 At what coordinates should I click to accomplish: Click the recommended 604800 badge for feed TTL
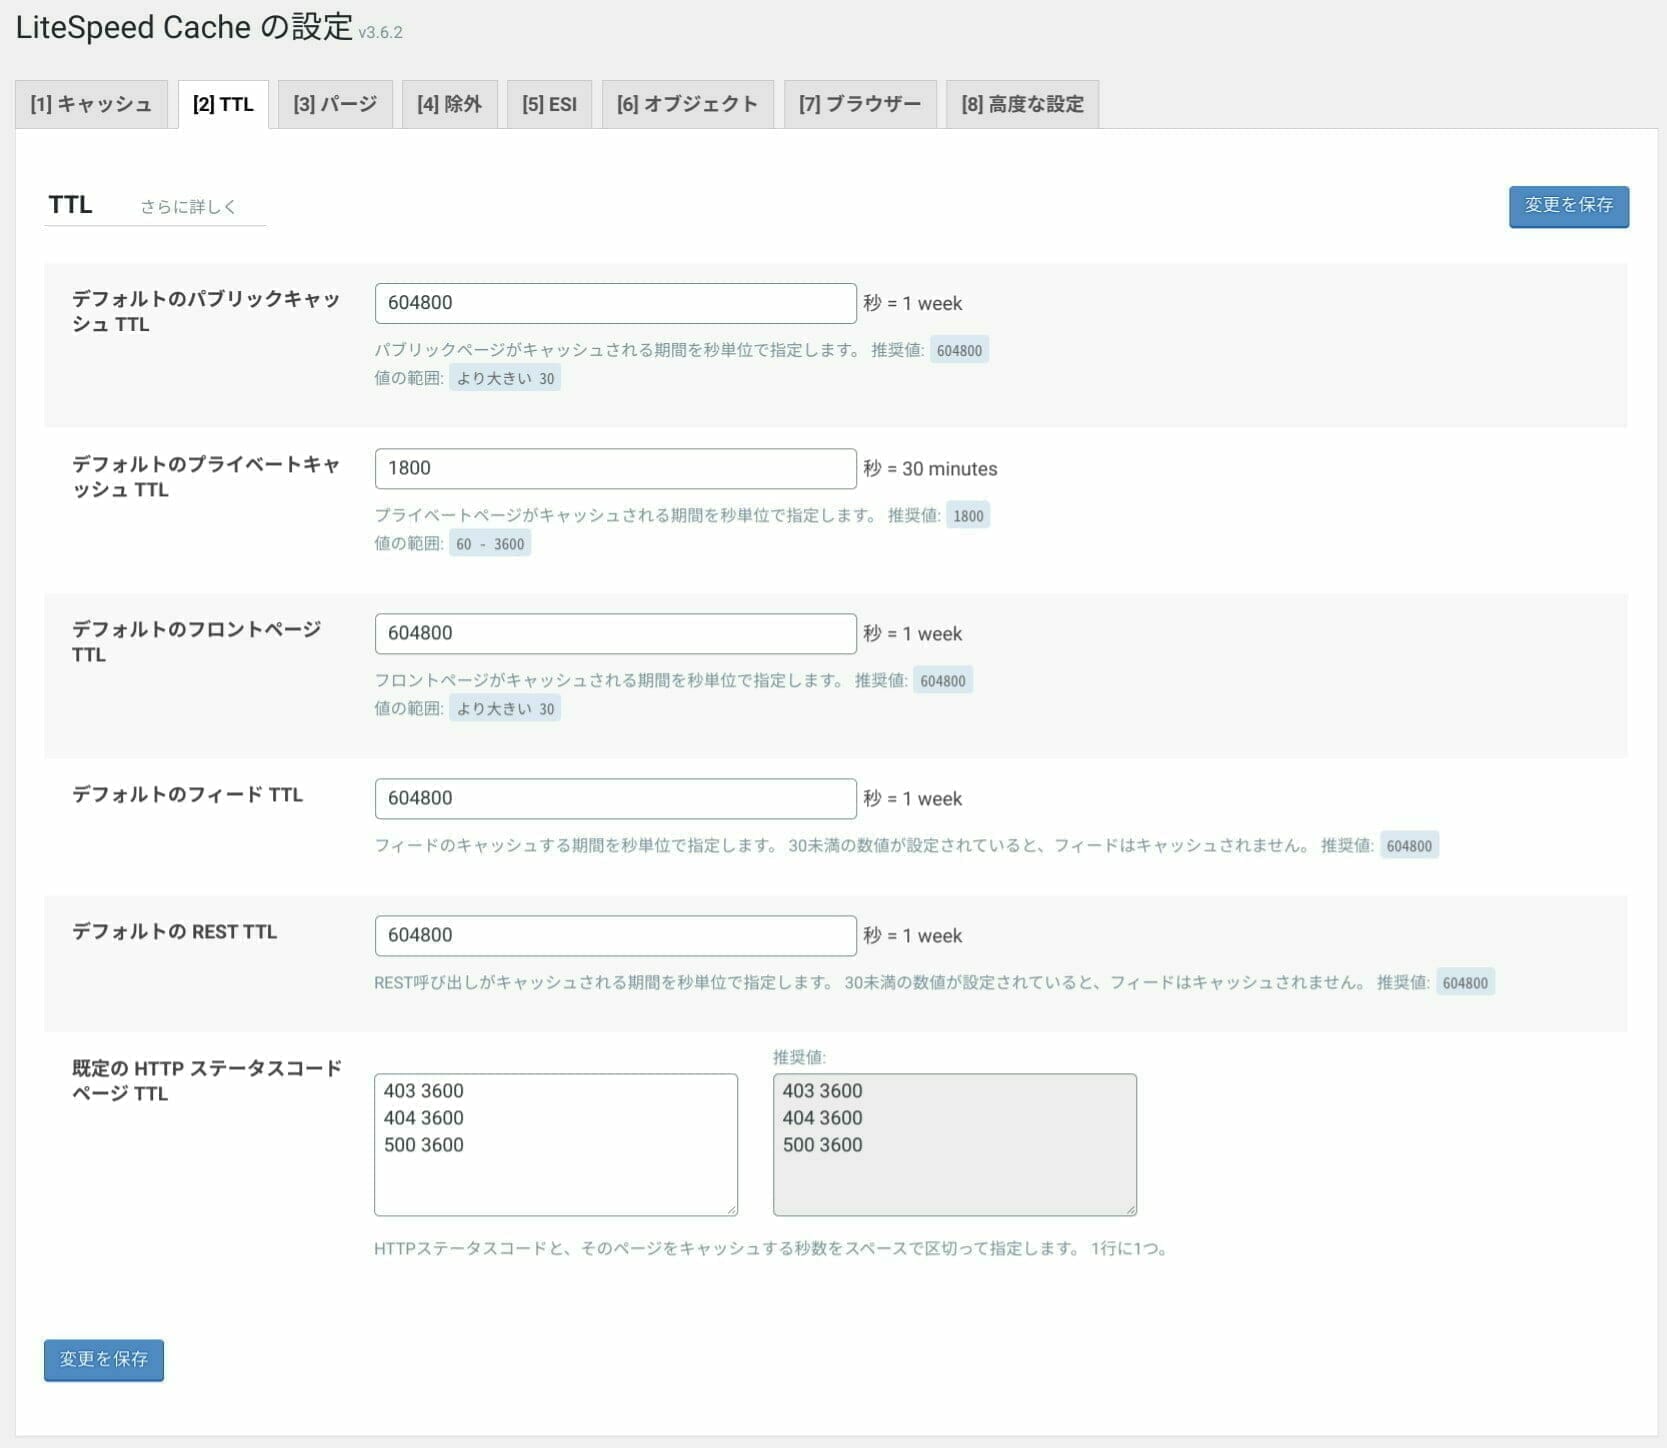[1409, 846]
